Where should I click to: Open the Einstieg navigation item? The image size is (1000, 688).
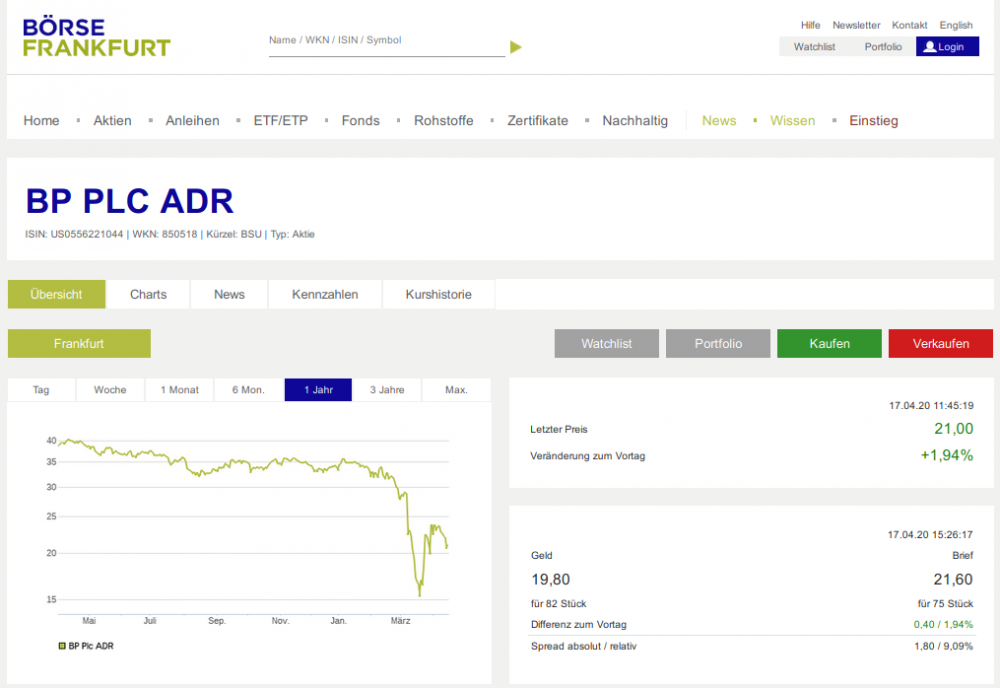click(873, 121)
